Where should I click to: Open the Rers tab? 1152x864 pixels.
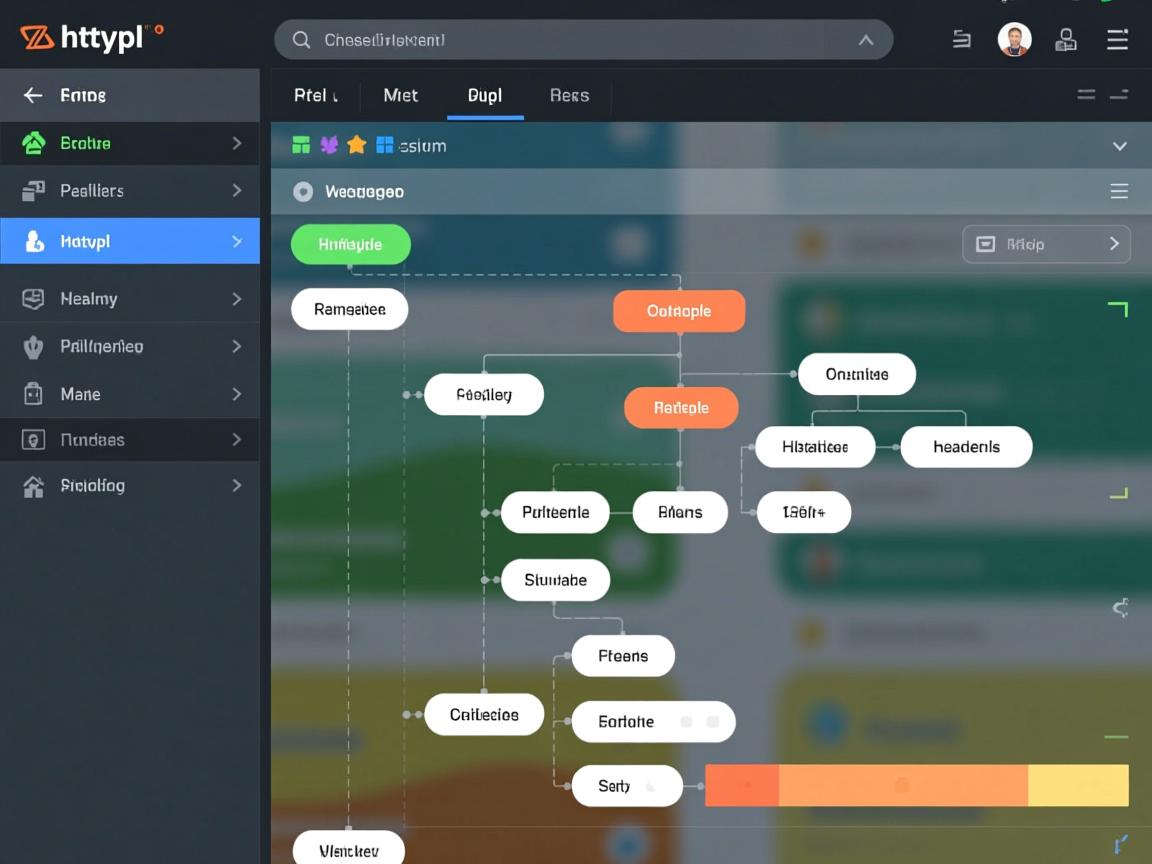click(569, 95)
